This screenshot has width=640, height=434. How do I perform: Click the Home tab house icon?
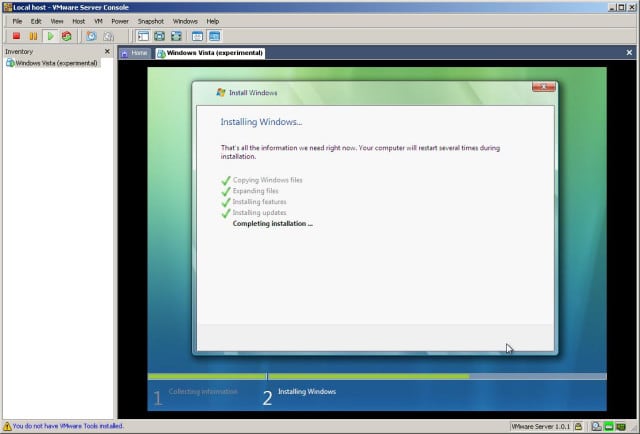pos(124,53)
